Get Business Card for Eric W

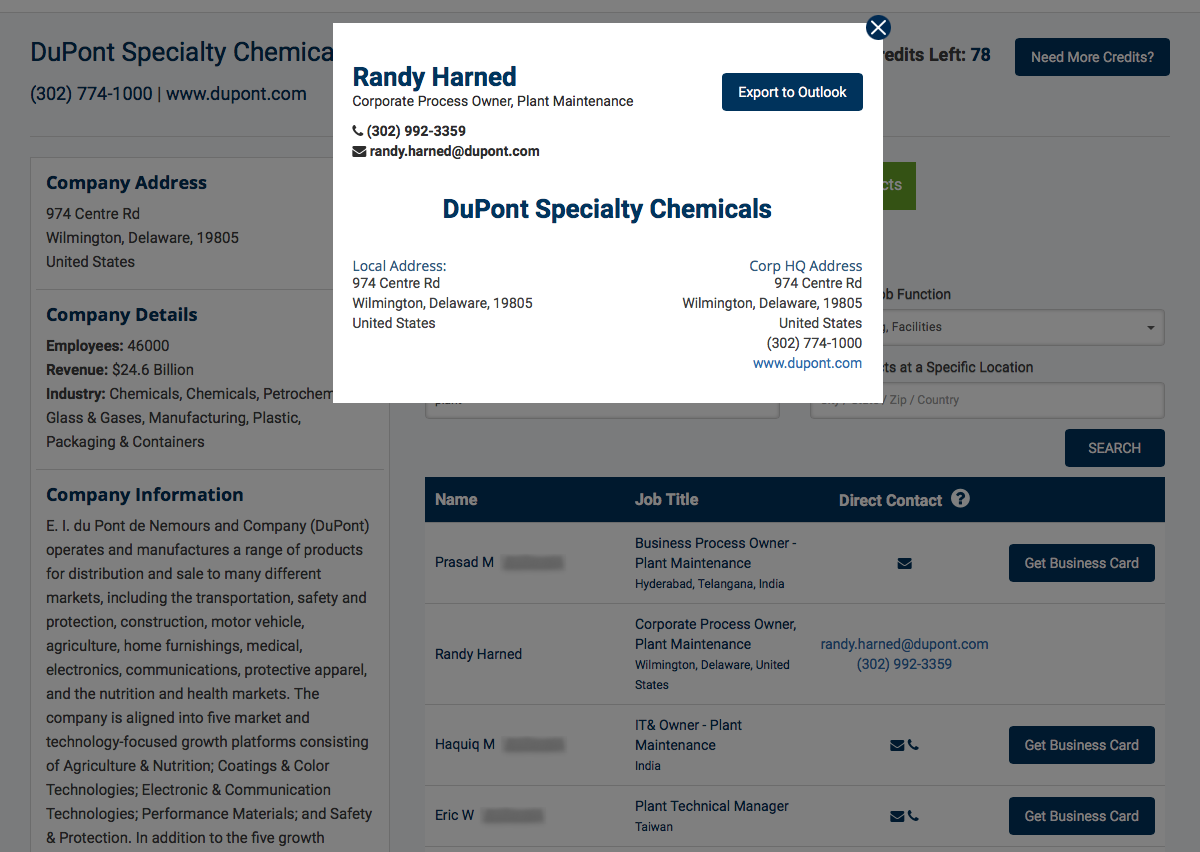1081,816
